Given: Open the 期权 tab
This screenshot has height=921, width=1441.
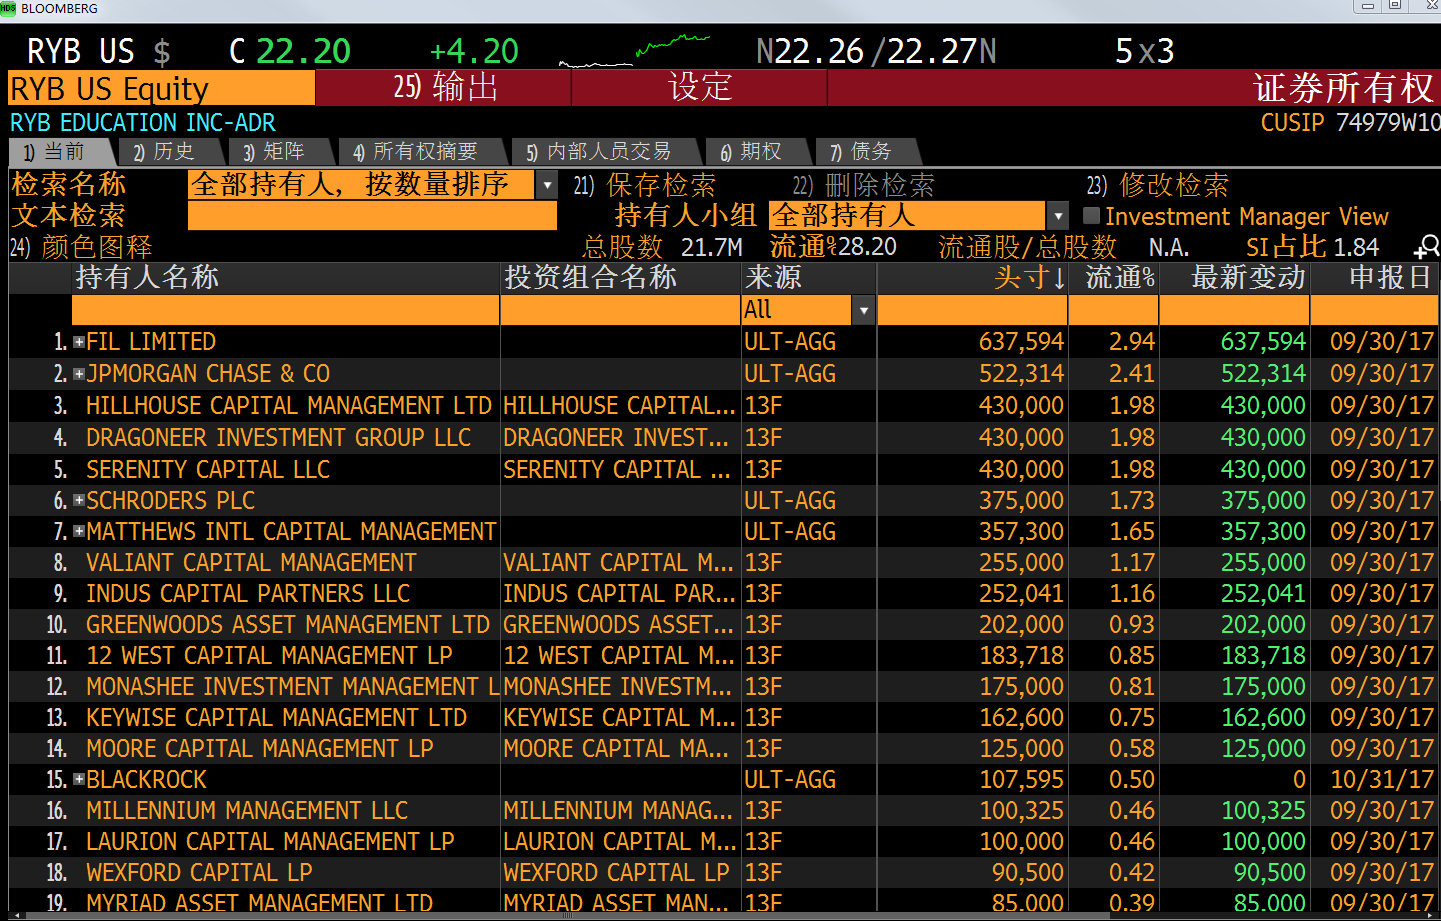Looking at the screenshot, I should click(758, 152).
